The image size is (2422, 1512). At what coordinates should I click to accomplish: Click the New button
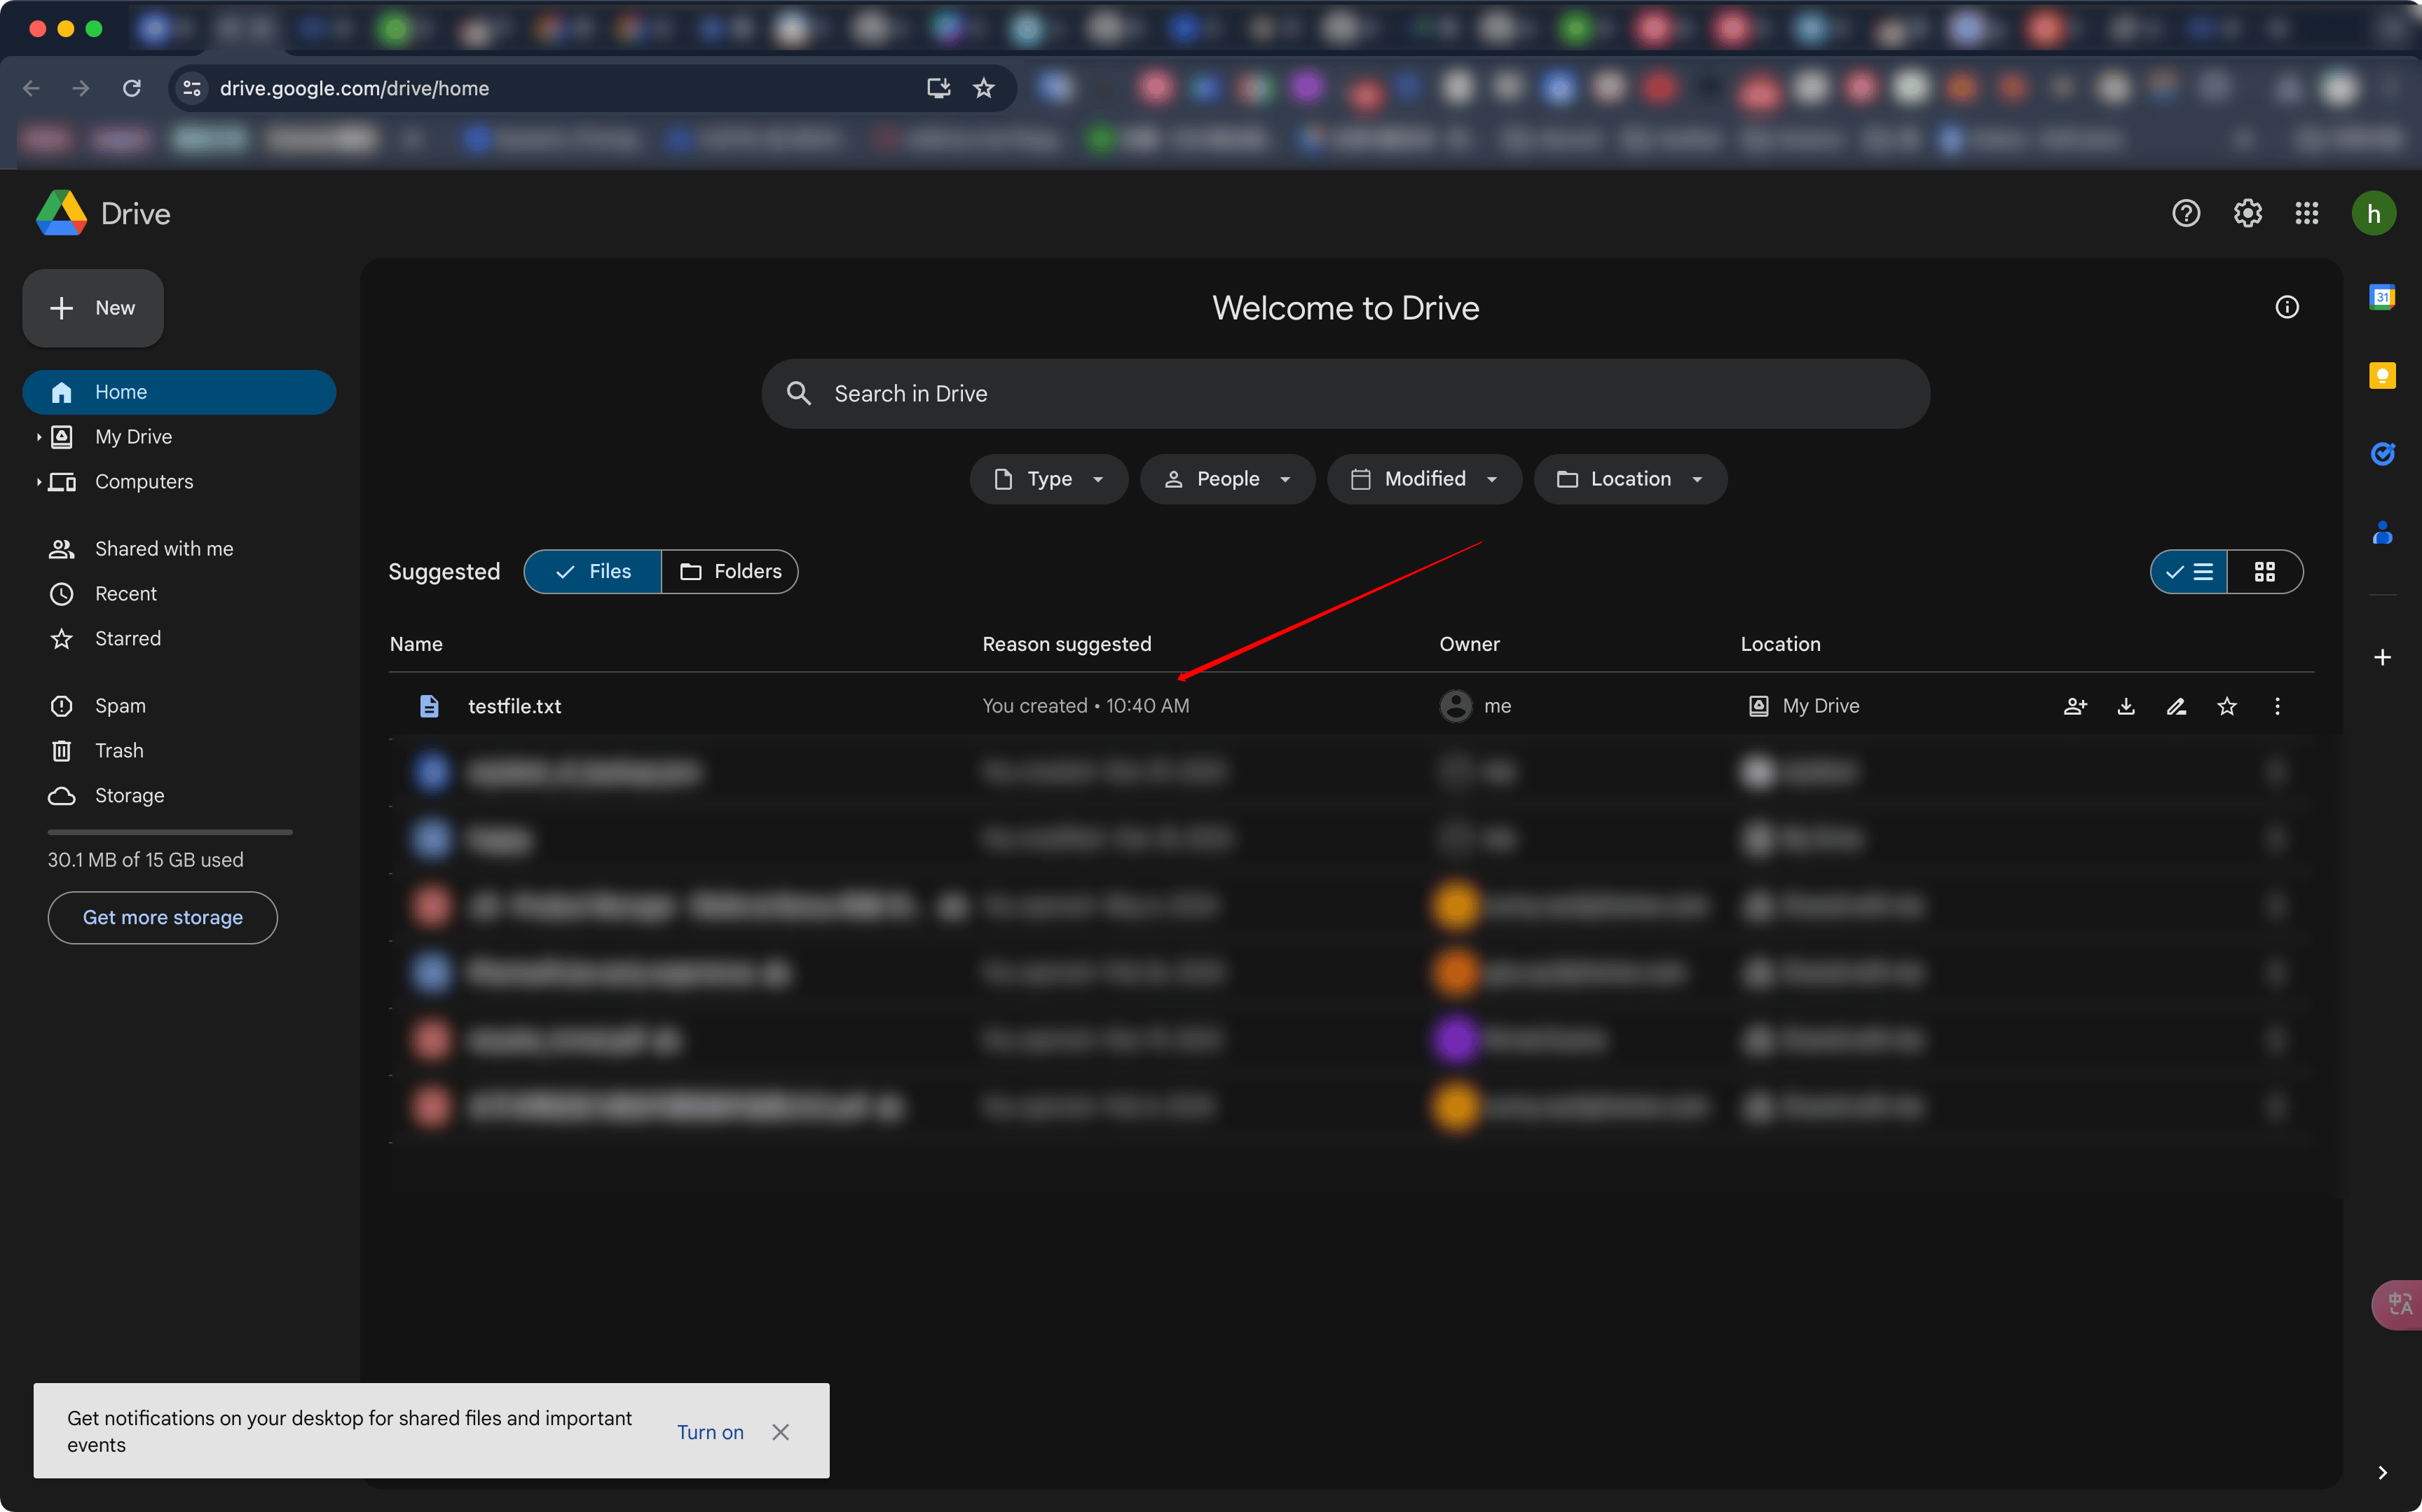click(93, 308)
